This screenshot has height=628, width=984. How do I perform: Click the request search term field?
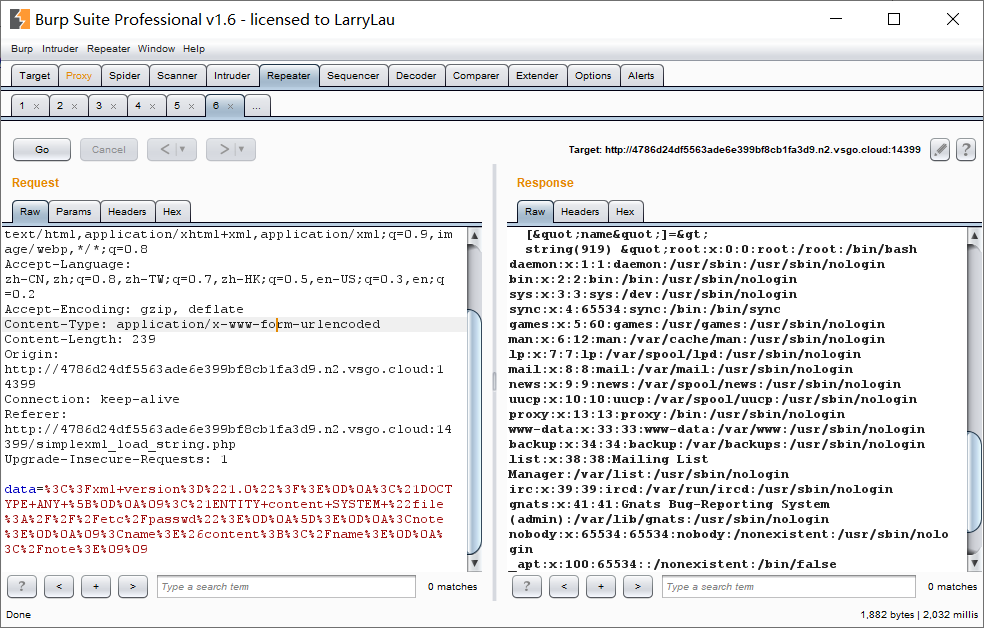pyautogui.click(x=286, y=587)
